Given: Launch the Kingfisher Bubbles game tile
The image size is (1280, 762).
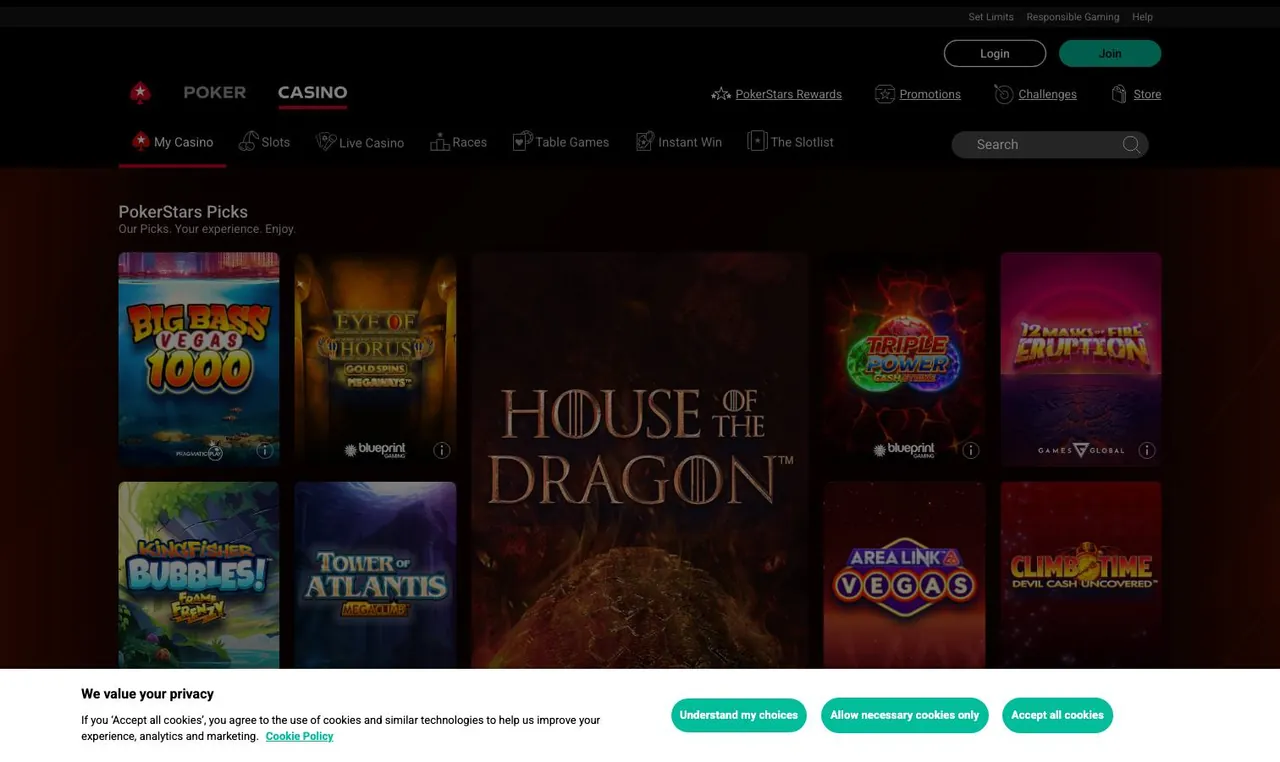Looking at the screenshot, I should click(199, 575).
